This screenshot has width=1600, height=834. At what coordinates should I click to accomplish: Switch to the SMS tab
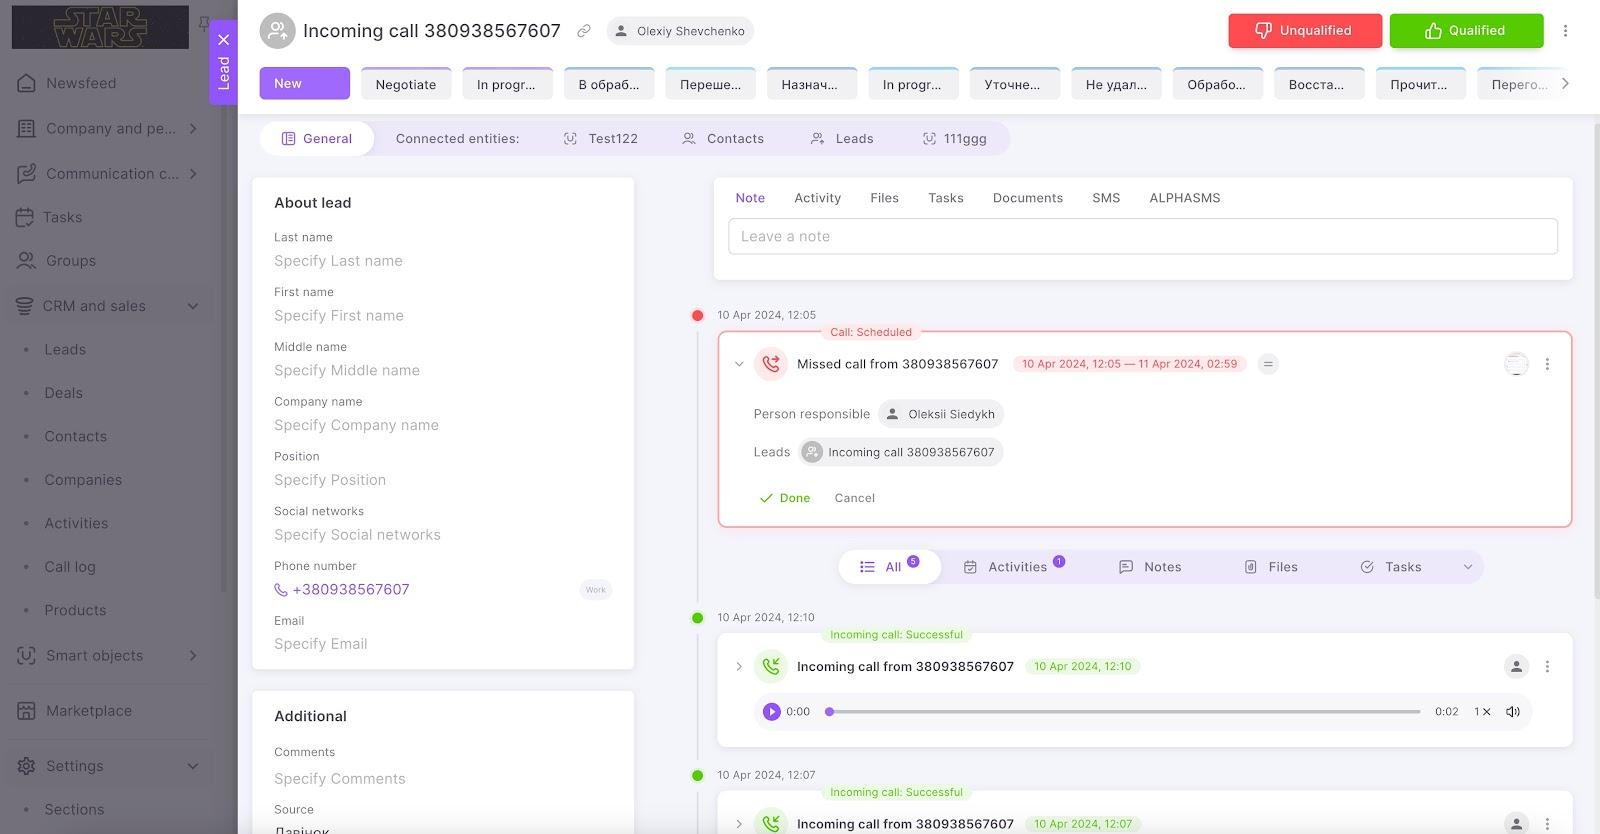[1106, 198]
